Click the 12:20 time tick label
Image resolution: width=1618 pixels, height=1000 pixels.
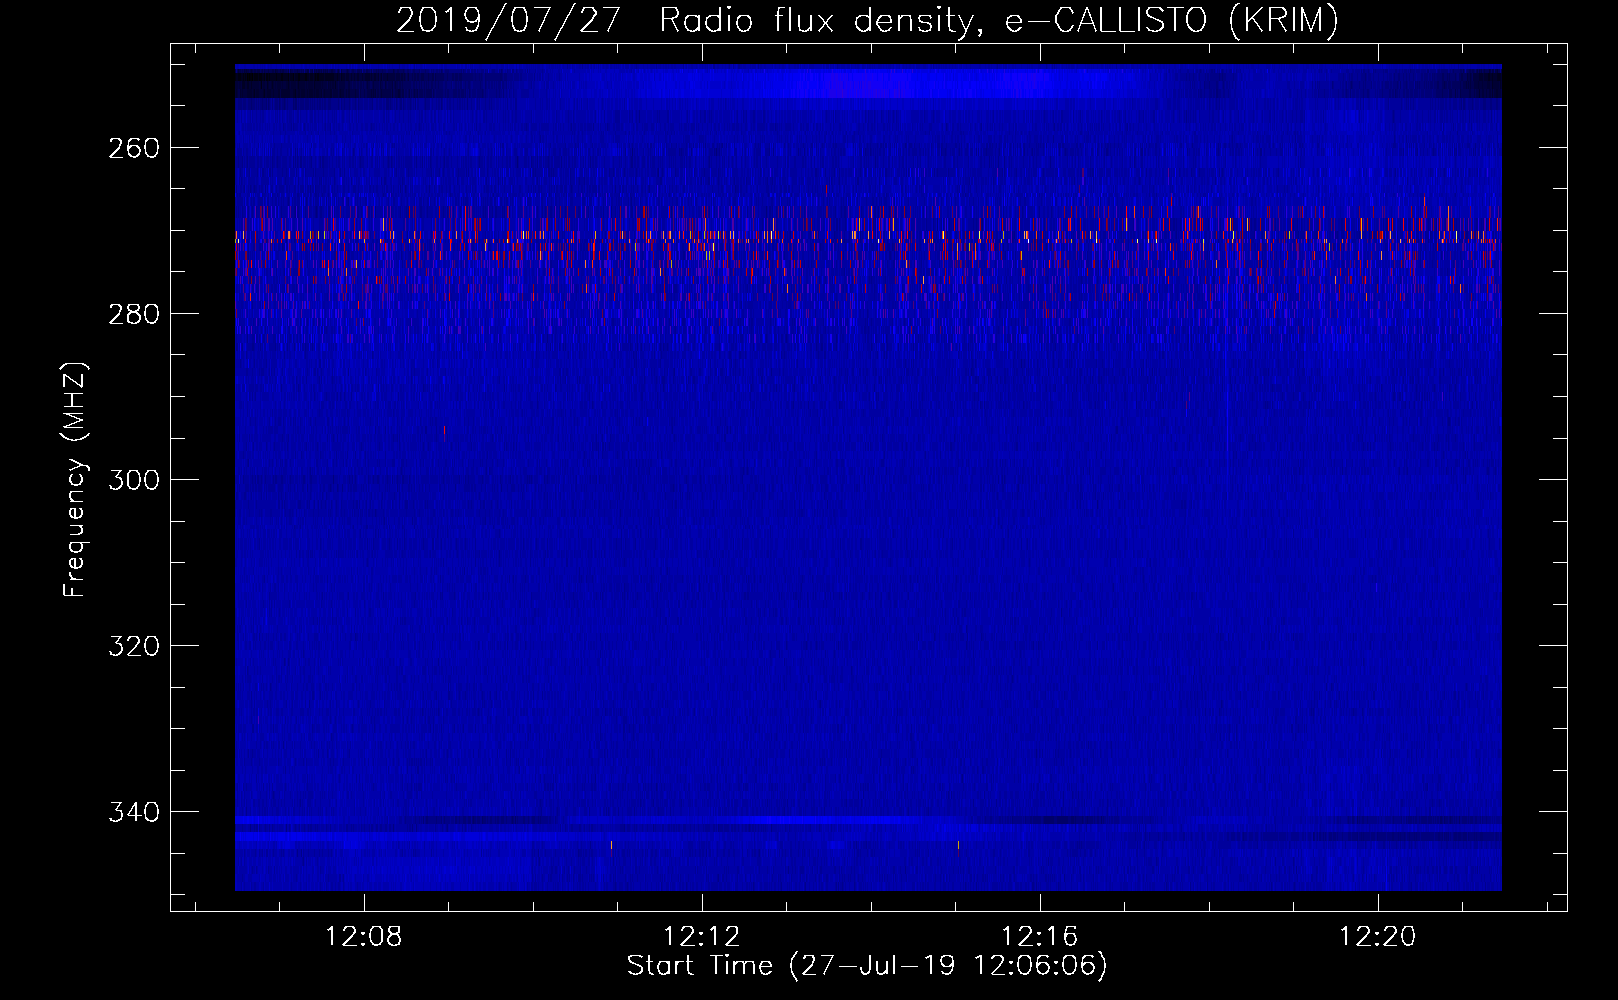pyautogui.click(x=1378, y=936)
